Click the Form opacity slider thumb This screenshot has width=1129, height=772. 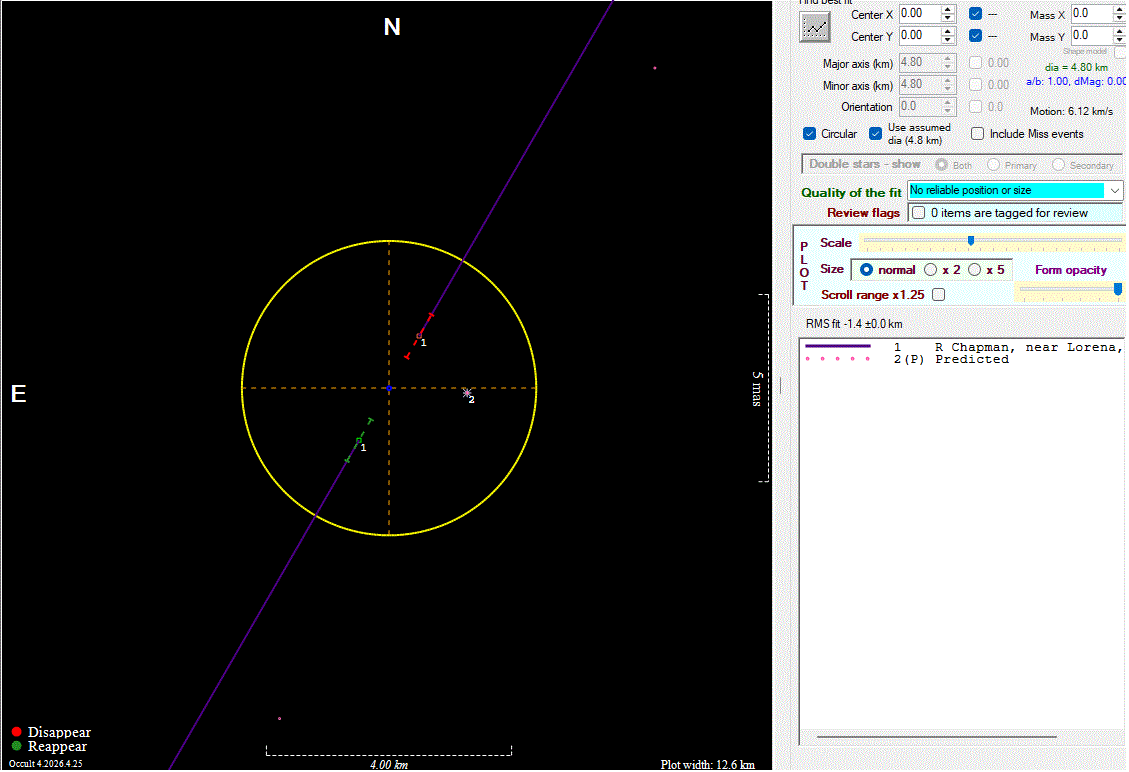pyautogui.click(x=1117, y=289)
